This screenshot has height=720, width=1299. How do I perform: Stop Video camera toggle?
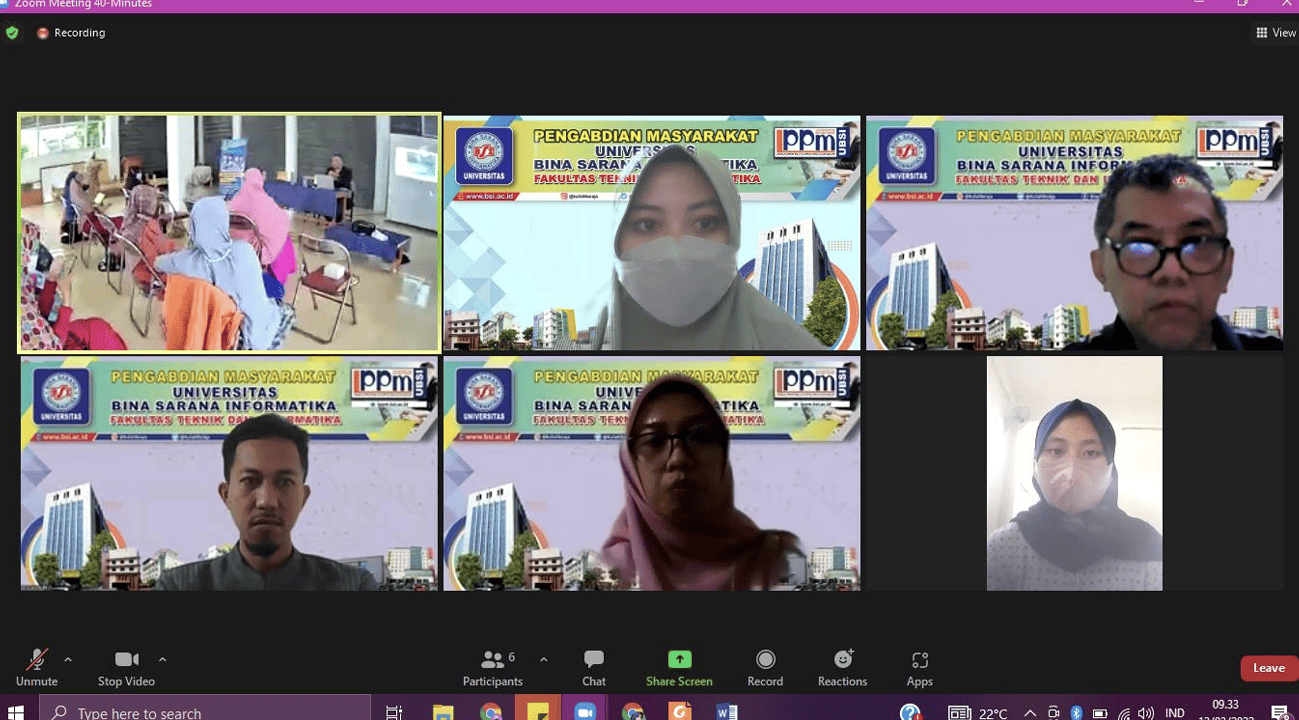tap(125, 667)
